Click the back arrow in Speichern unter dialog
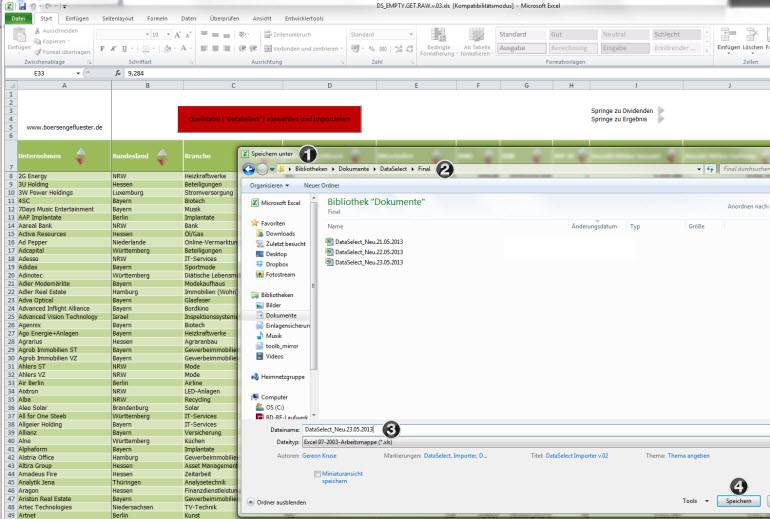This screenshot has height=519, width=770. [x=248, y=169]
